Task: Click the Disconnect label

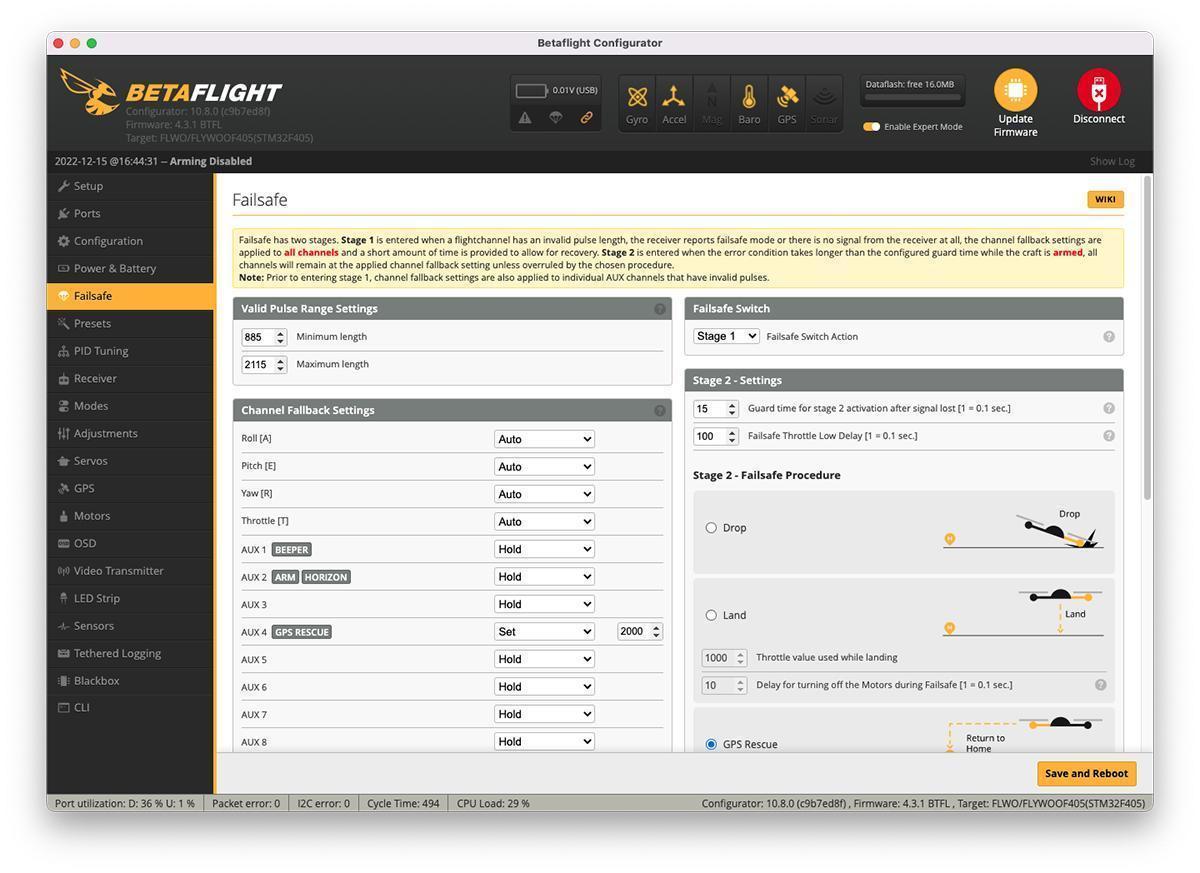Action: (x=1099, y=119)
